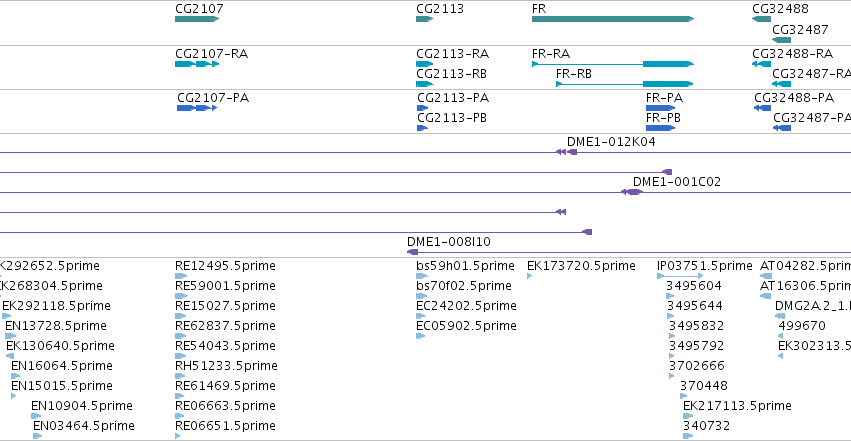Open the DME1-001C02 label
Image resolution: width=851 pixels, height=441 pixels.
point(677,182)
